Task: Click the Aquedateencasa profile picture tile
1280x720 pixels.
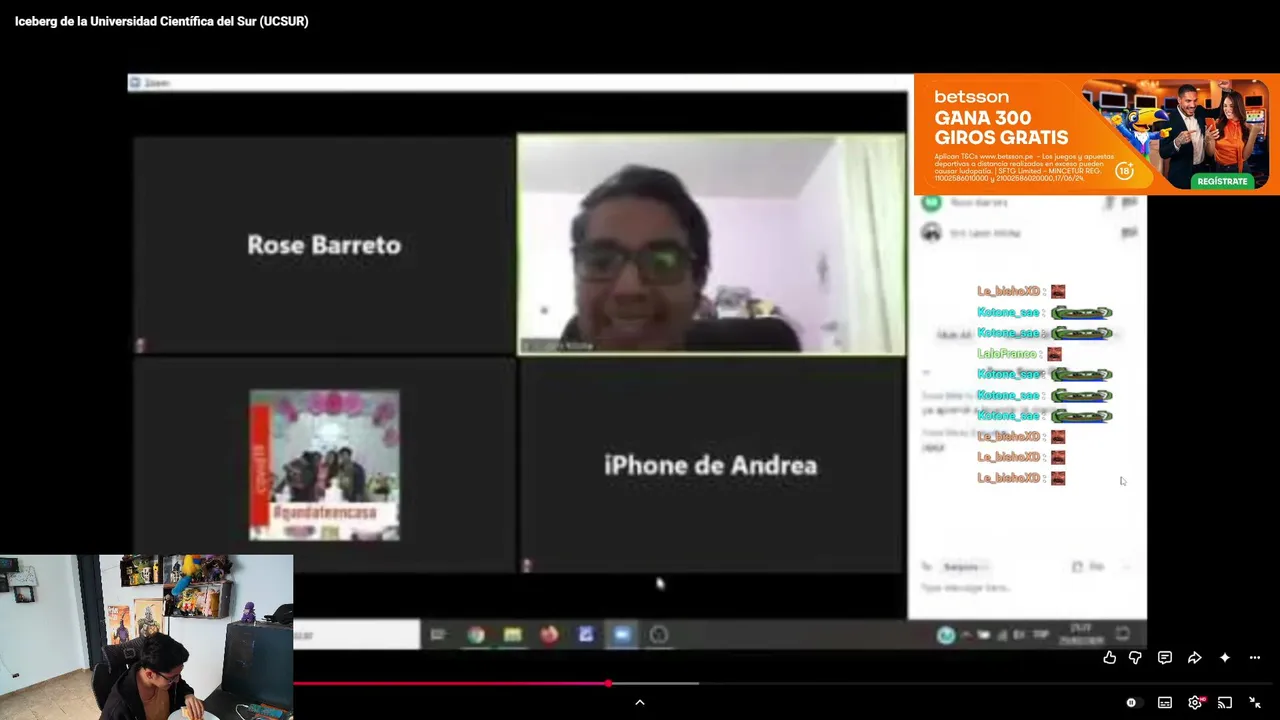Action: coord(324,465)
